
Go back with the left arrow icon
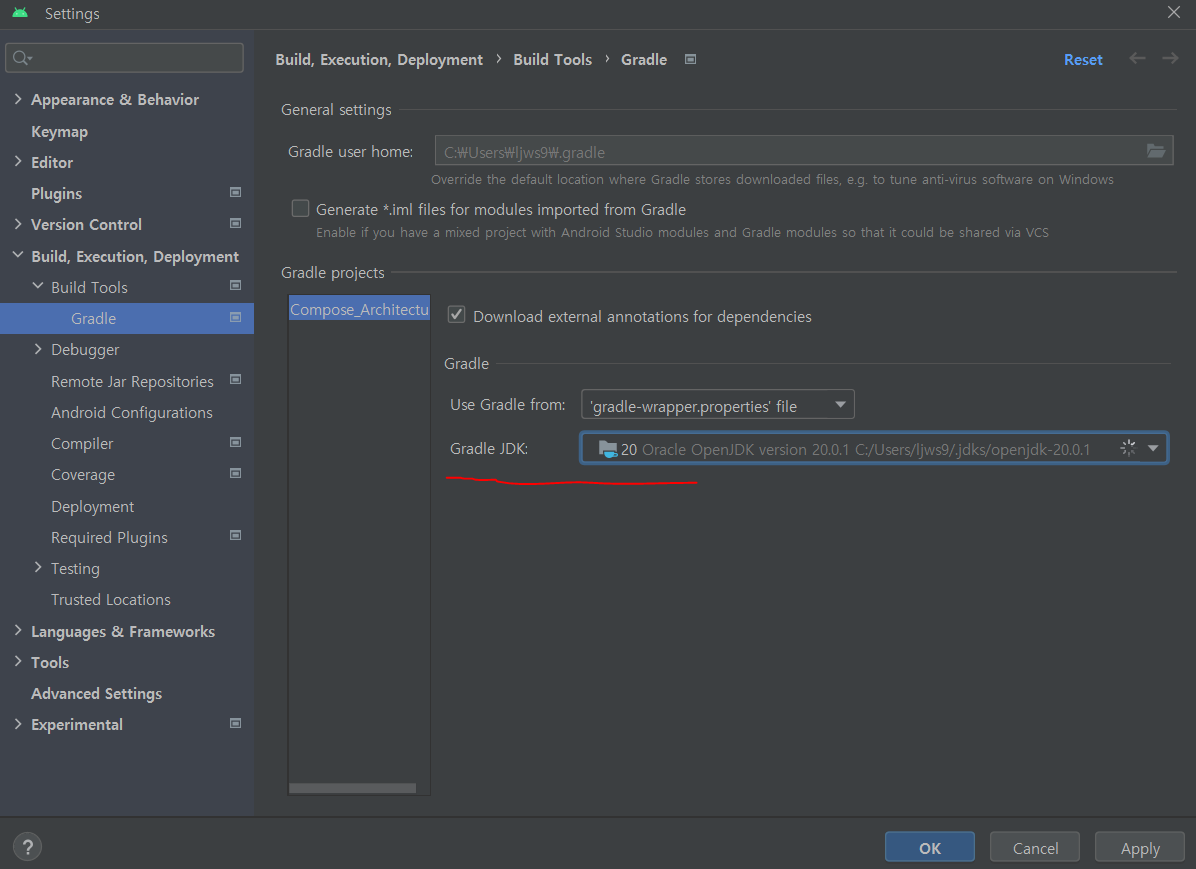(1137, 59)
